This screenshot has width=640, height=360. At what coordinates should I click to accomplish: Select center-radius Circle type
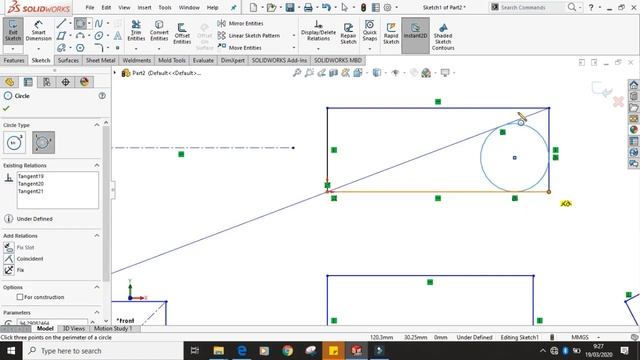[14, 142]
